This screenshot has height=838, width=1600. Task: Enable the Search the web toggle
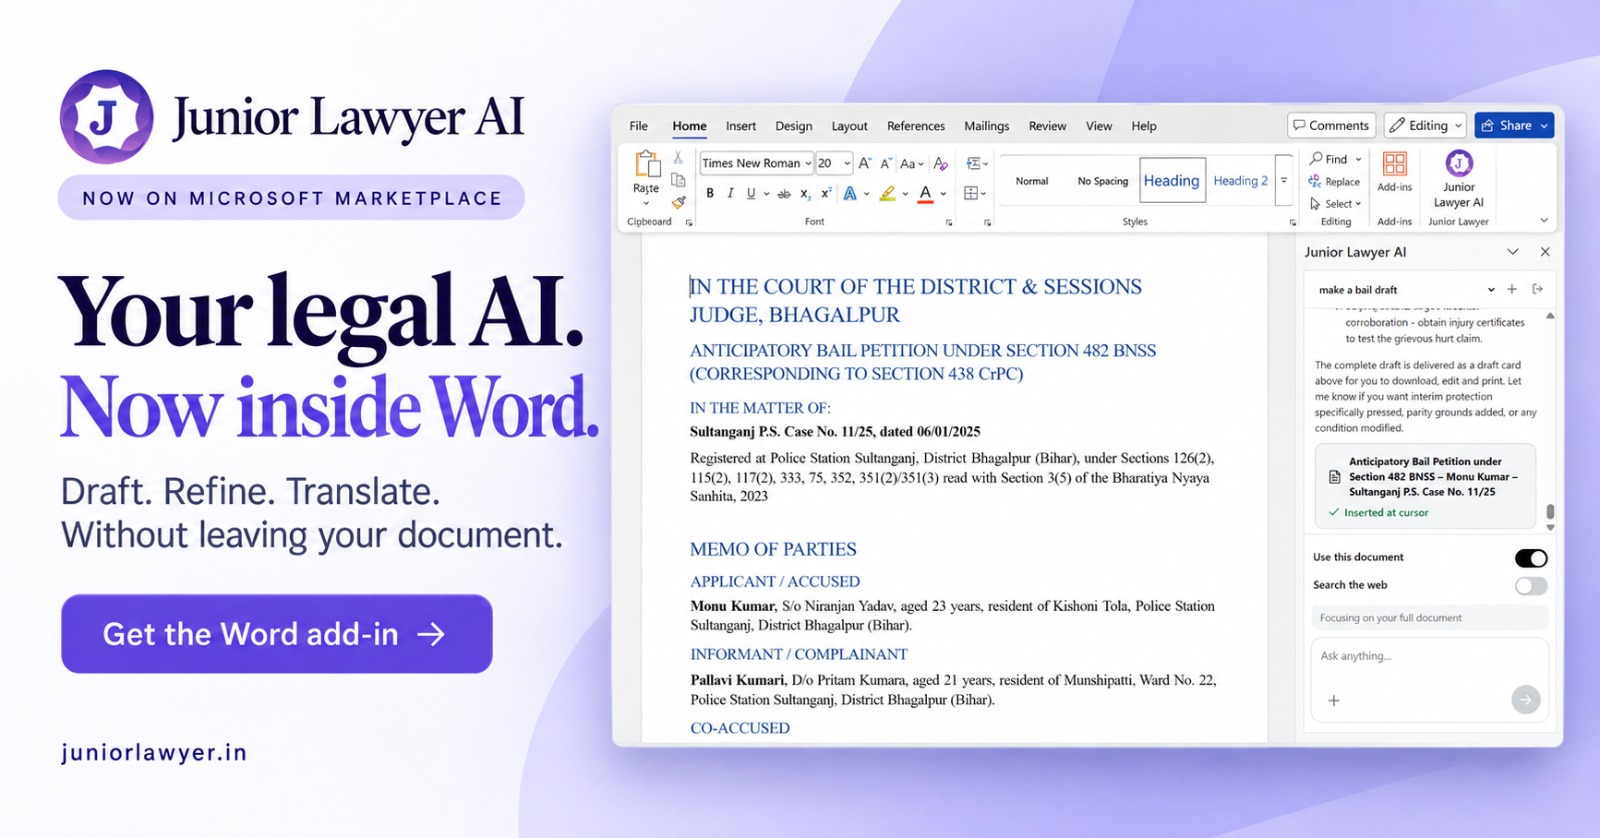click(1531, 586)
